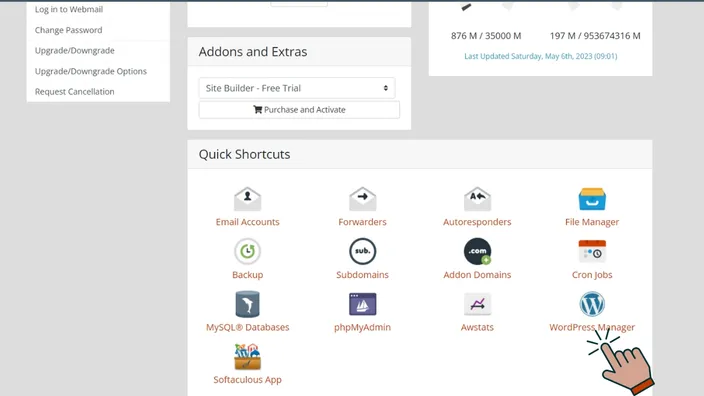Select Request Cancellation in sidebar
Screen dimensions: 704x396
[75, 92]
